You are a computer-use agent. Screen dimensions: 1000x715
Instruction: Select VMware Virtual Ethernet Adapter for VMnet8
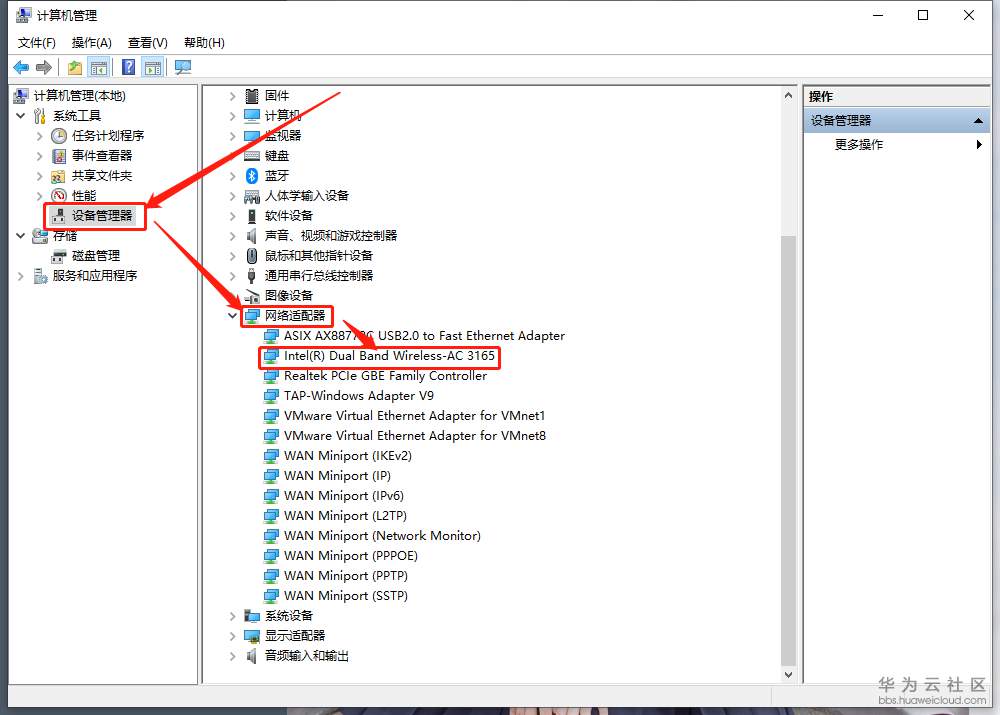click(x=415, y=436)
